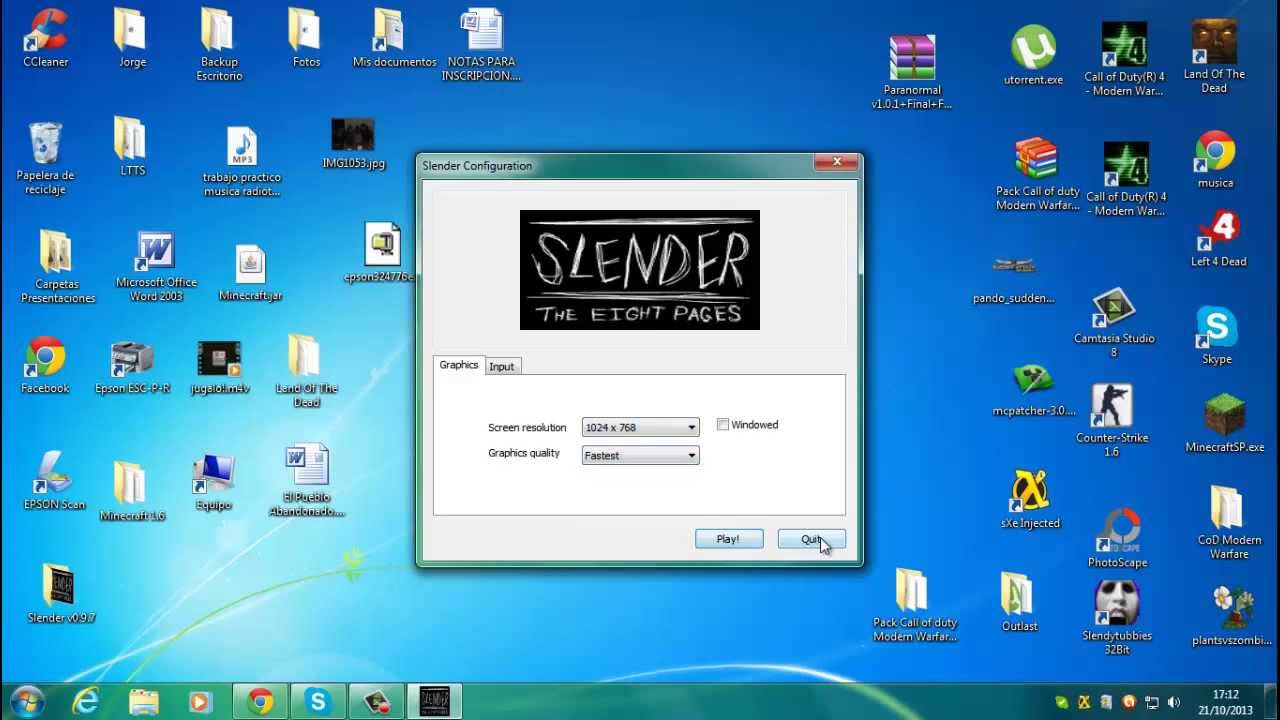Click the Slender taskbar button

(x=435, y=702)
